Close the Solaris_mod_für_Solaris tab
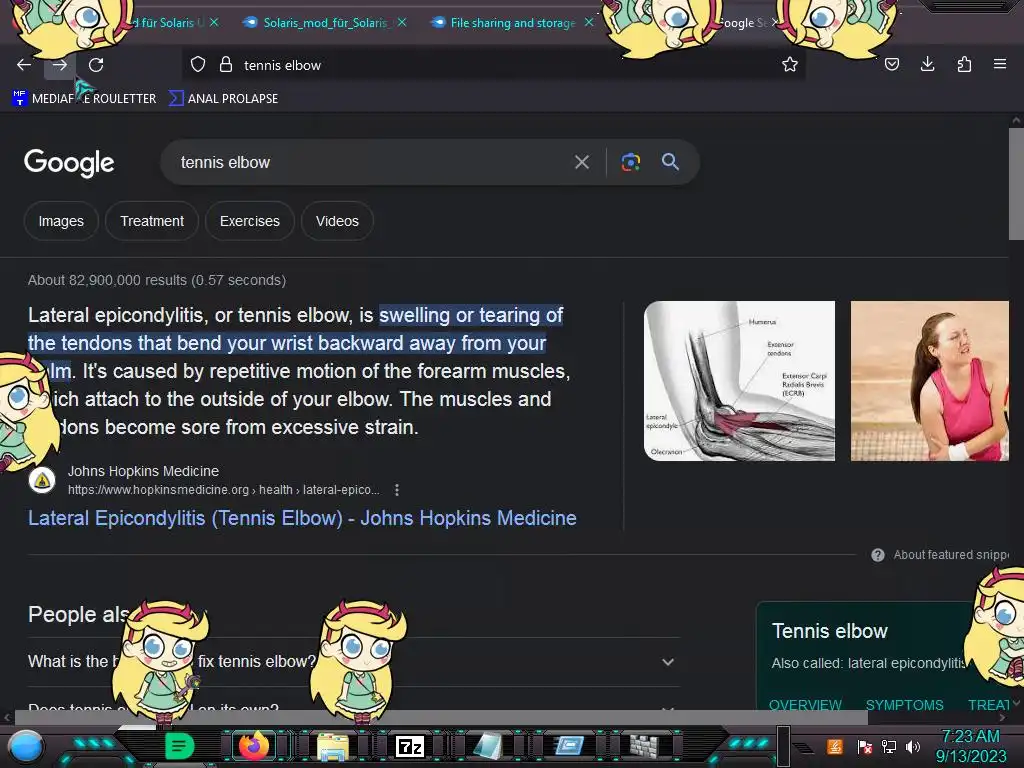Viewport: 1024px width, 768px height. coord(402,22)
